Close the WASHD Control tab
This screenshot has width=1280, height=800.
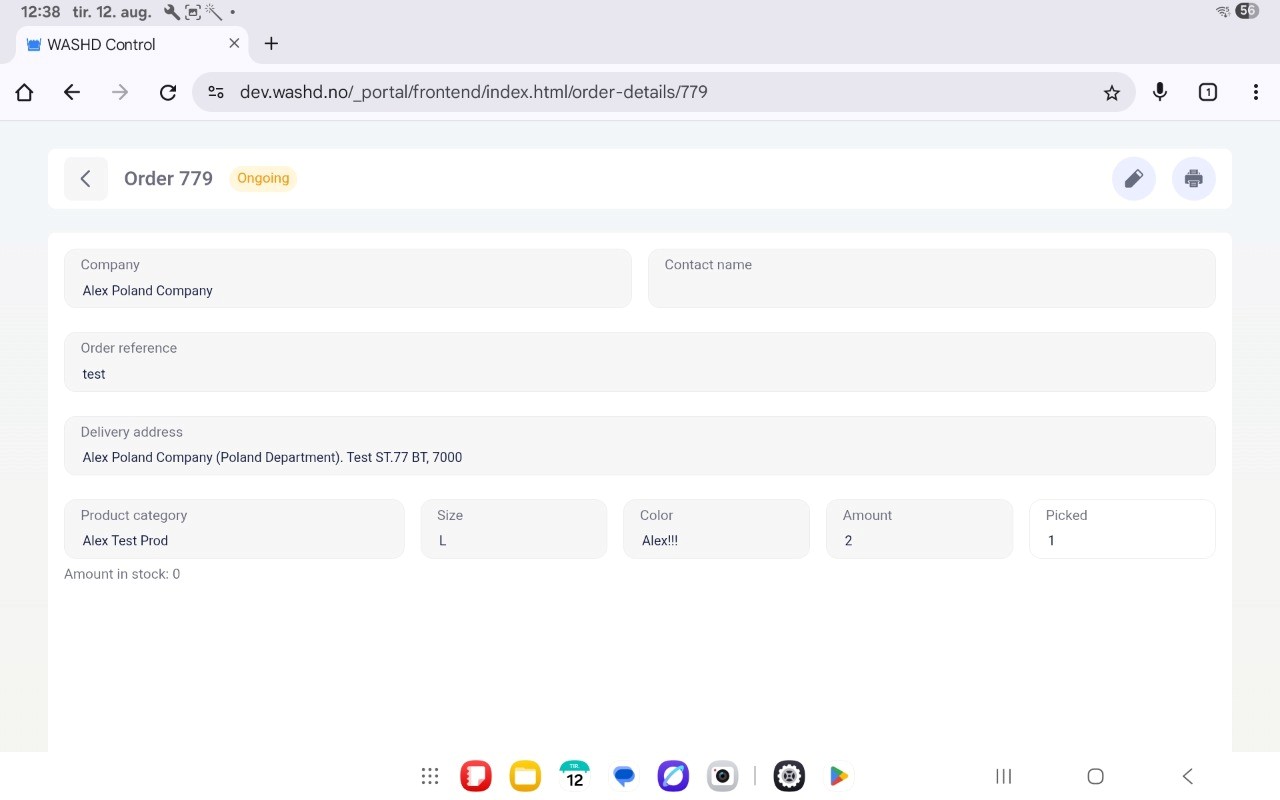tap(234, 44)
